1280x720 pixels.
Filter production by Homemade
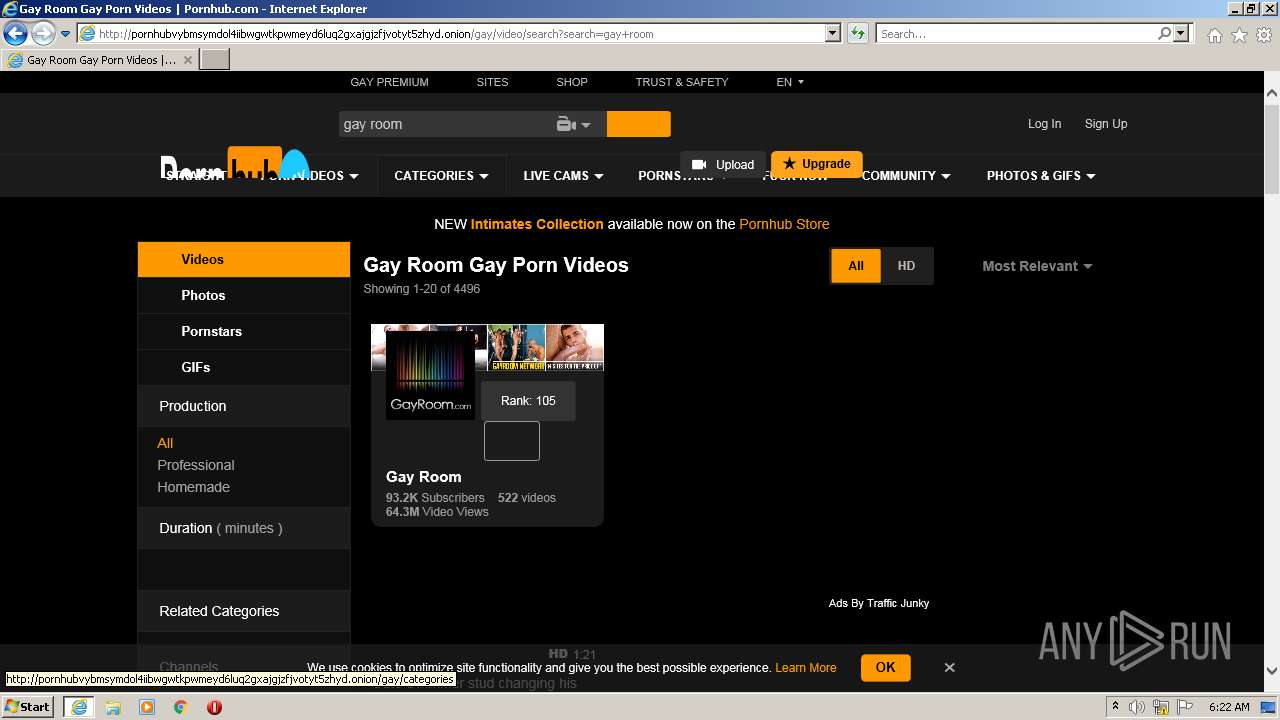point(193,487)
